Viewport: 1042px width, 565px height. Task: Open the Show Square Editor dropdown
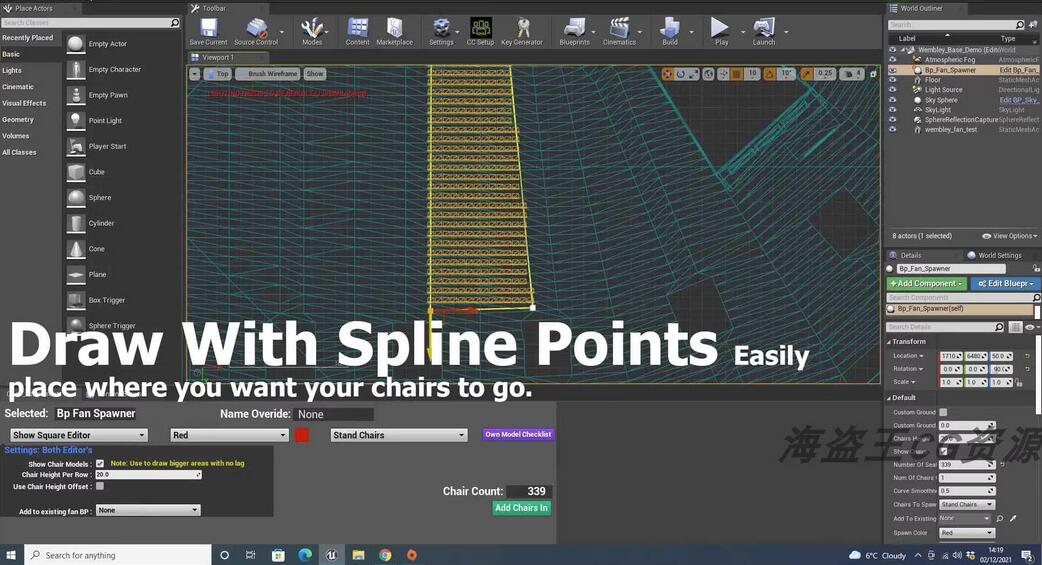(x=78, y=435)
